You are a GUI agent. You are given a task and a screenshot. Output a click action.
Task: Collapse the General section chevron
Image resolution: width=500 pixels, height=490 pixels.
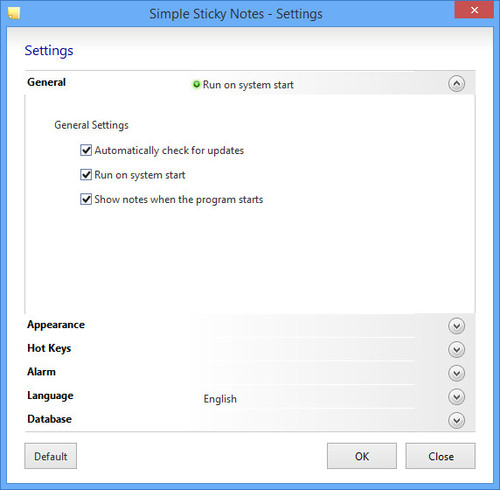456,84
